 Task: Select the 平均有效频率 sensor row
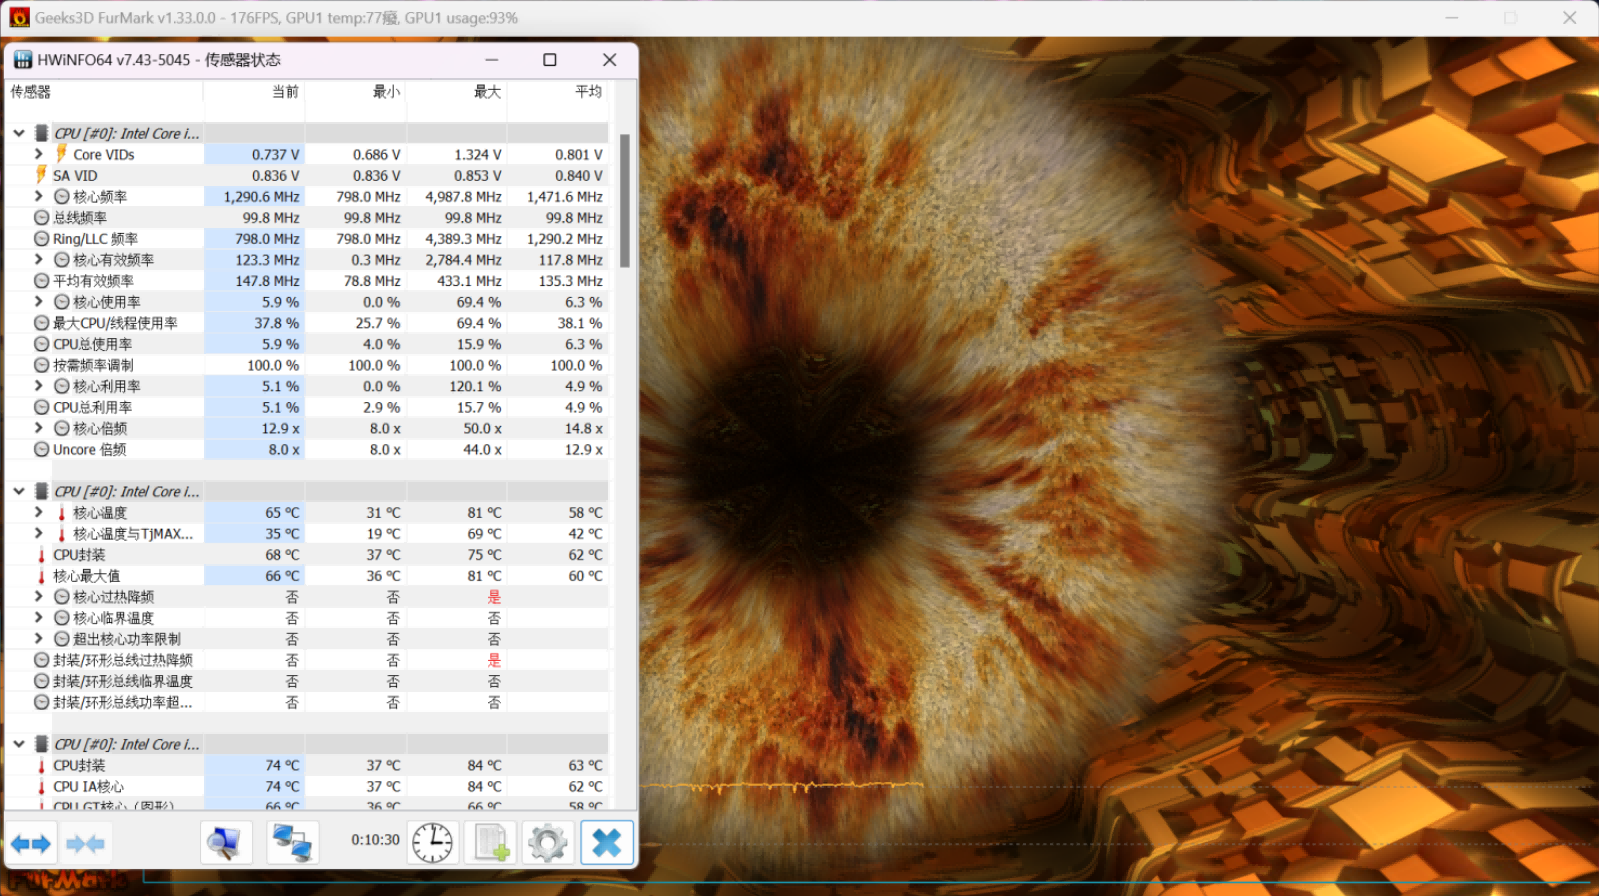[307, 281]
